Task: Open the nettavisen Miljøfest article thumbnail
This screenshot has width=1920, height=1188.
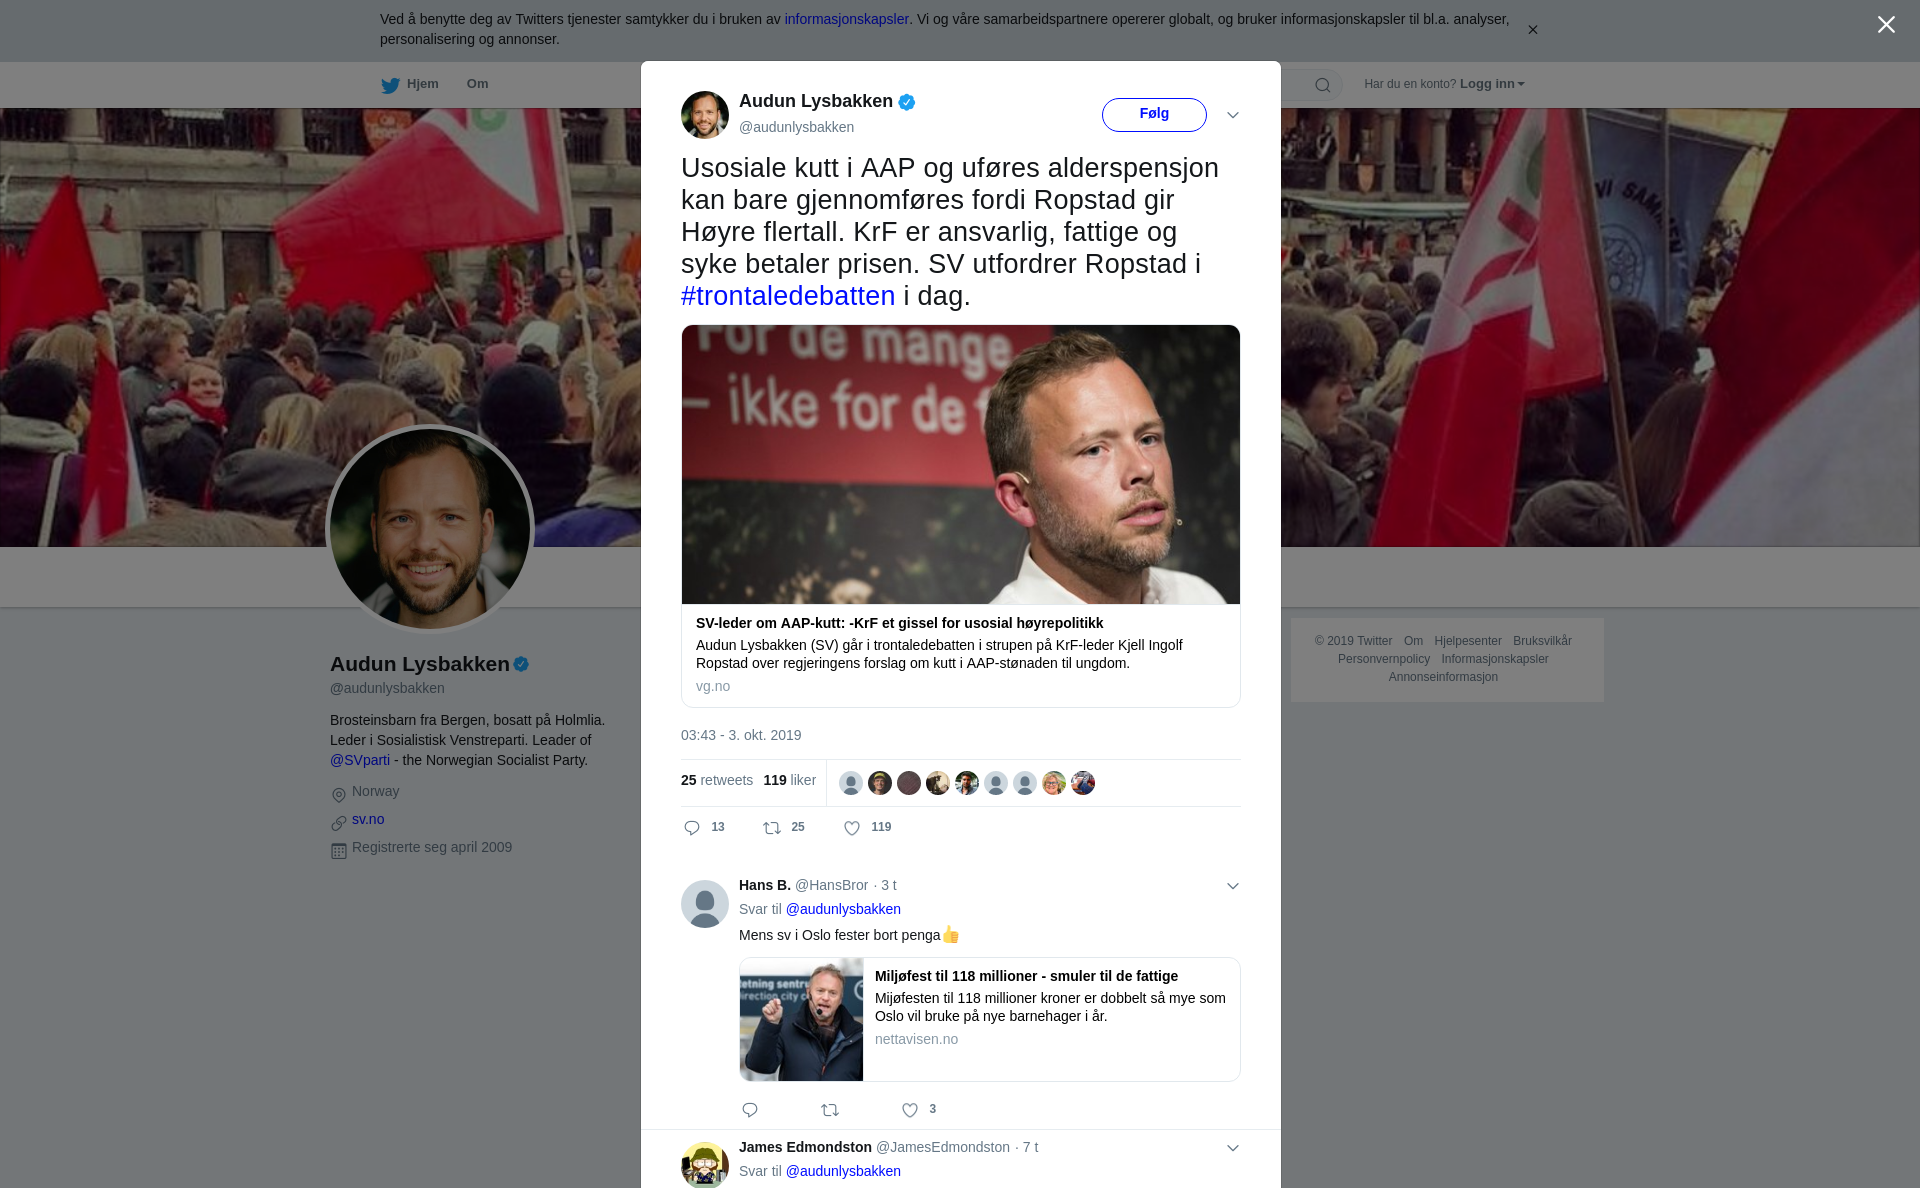Action: coord(801,1019)
